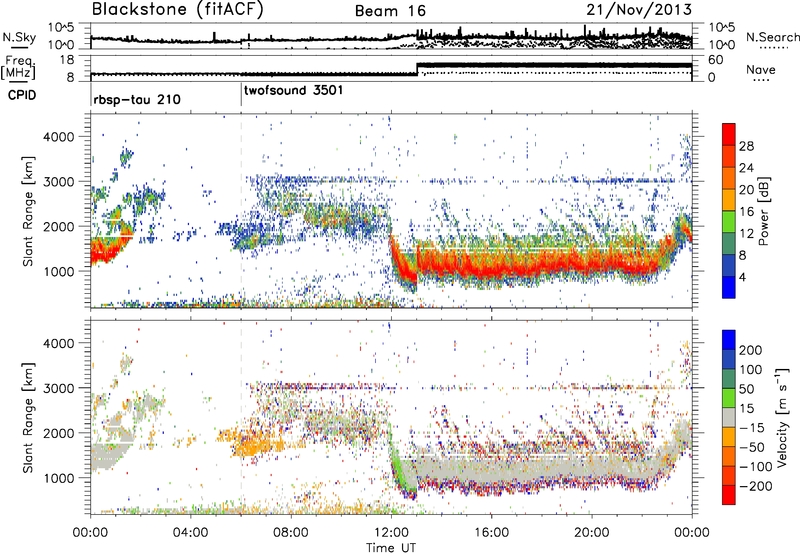Click the "12:00" time axis tick

tap(391, 533)
